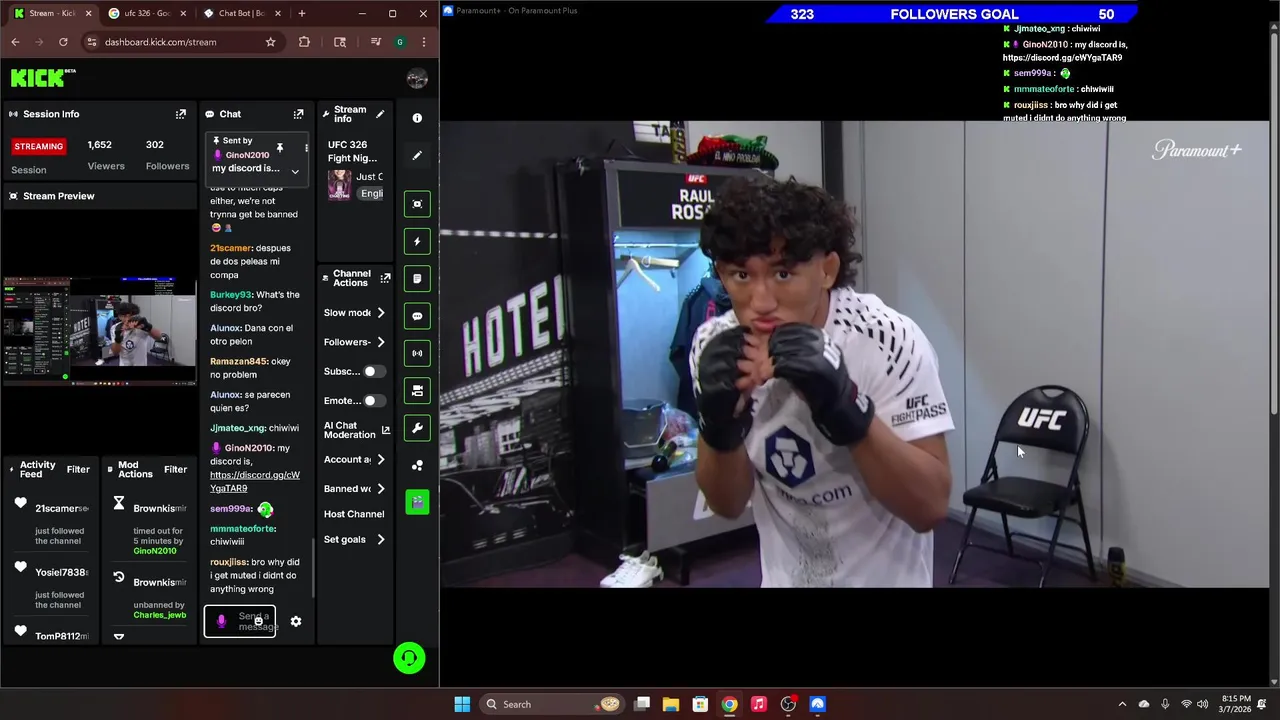Screen dimensions: 1280x720
Task: Switch to the Chat Bot tab
Action: pyautogui.click(x=240, y=13)
